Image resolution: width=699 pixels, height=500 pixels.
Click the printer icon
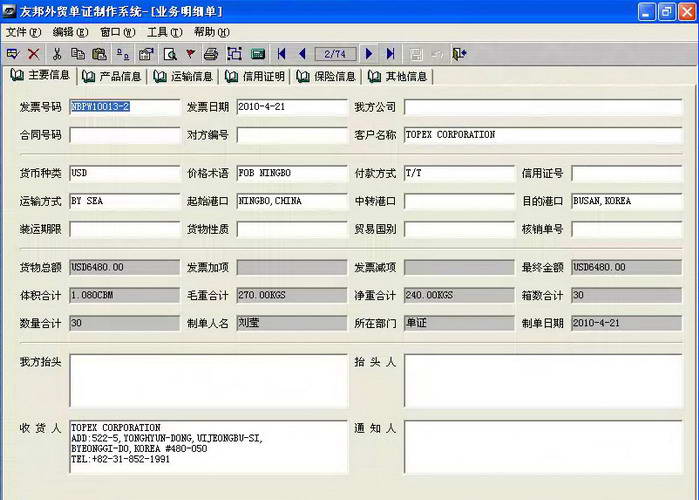click(211, 54)
